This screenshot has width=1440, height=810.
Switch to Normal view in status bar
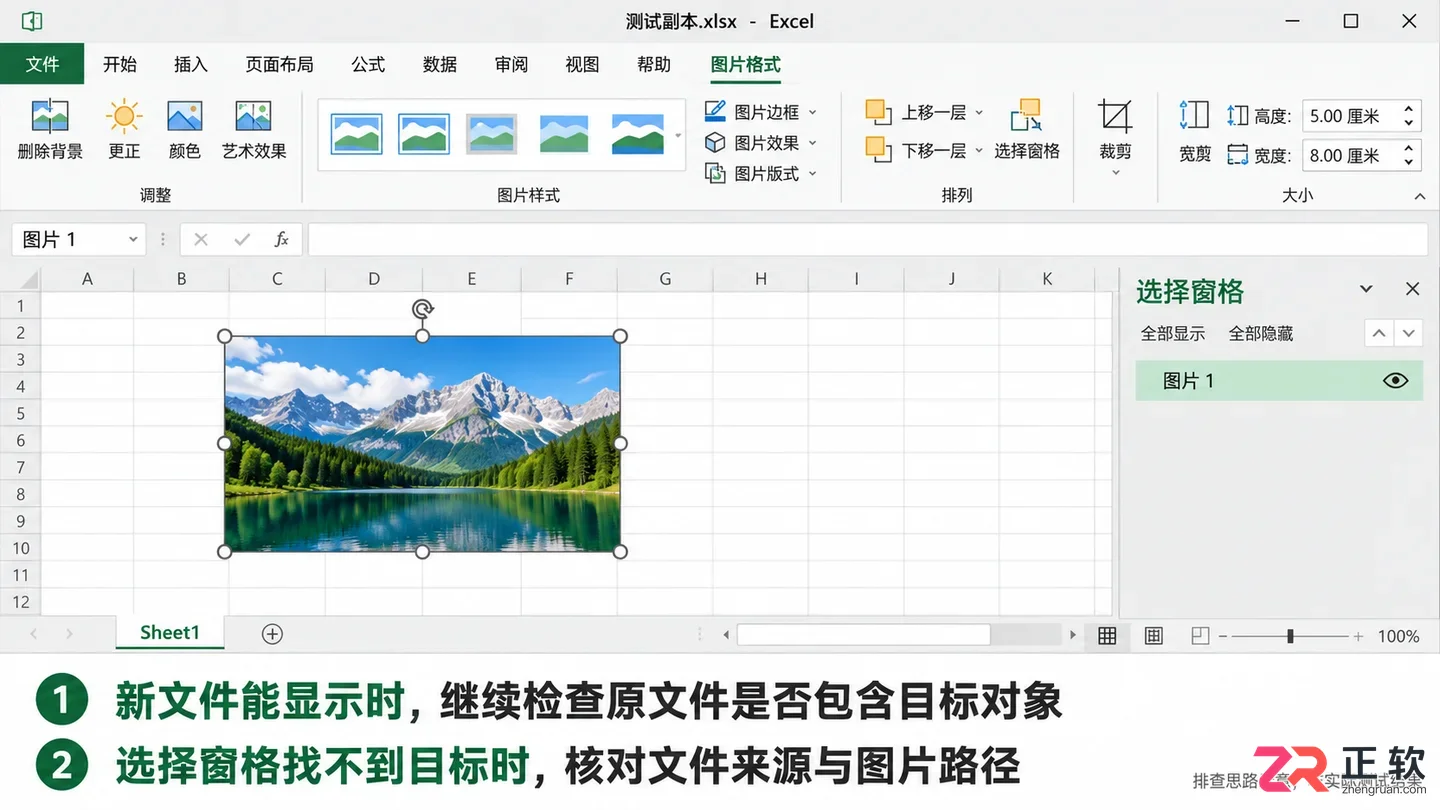coord(1107,636)
